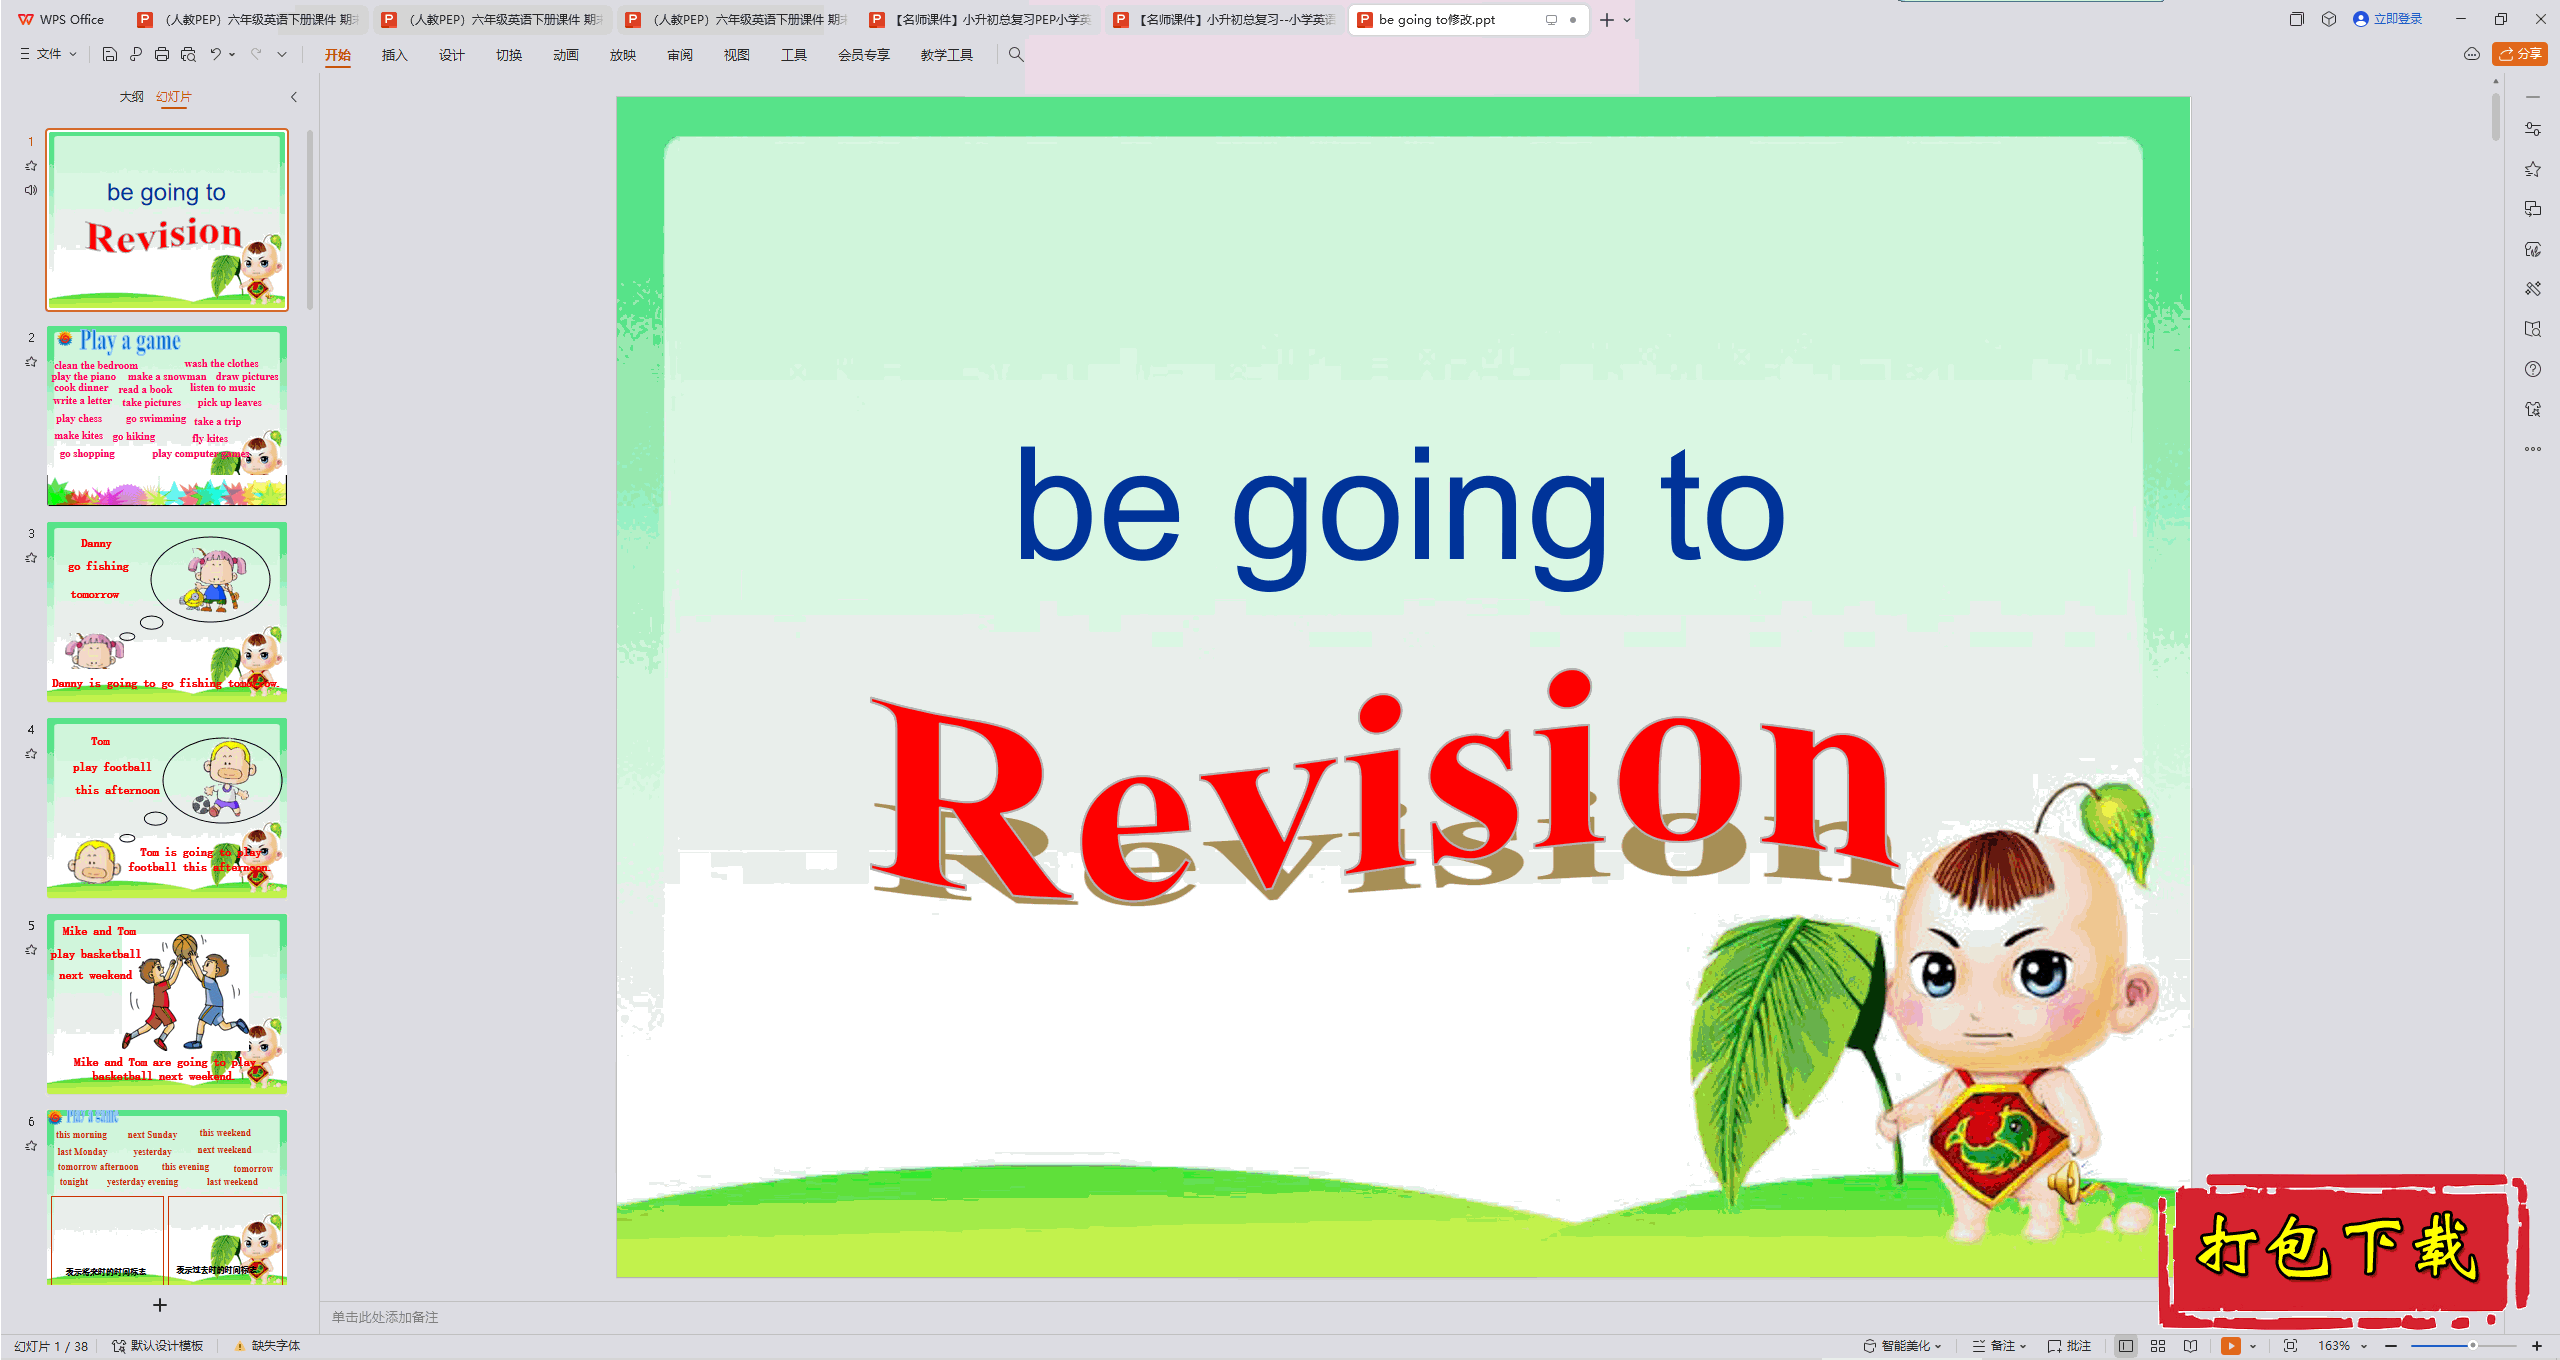Click the star animation icon beside slide 3
This screenshot has height=1360, width=2560.
pyautogui.click(x=31, y=558)
